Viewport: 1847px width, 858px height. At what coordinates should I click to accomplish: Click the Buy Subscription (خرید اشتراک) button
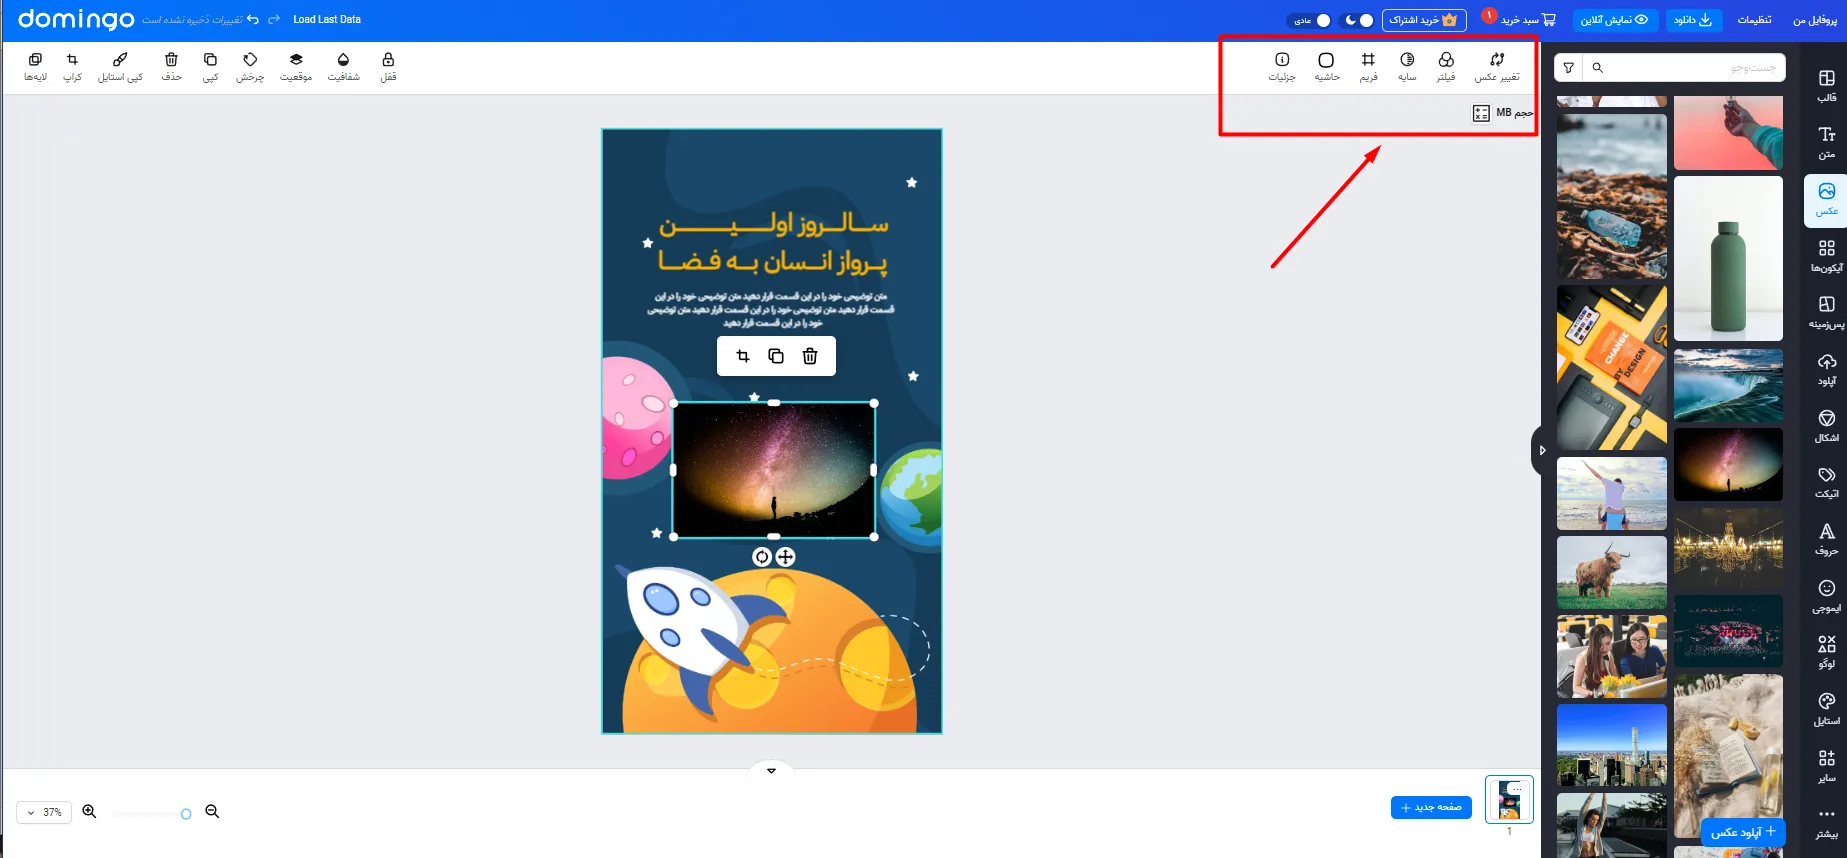pyautogui.click(x=1424, y=20)
